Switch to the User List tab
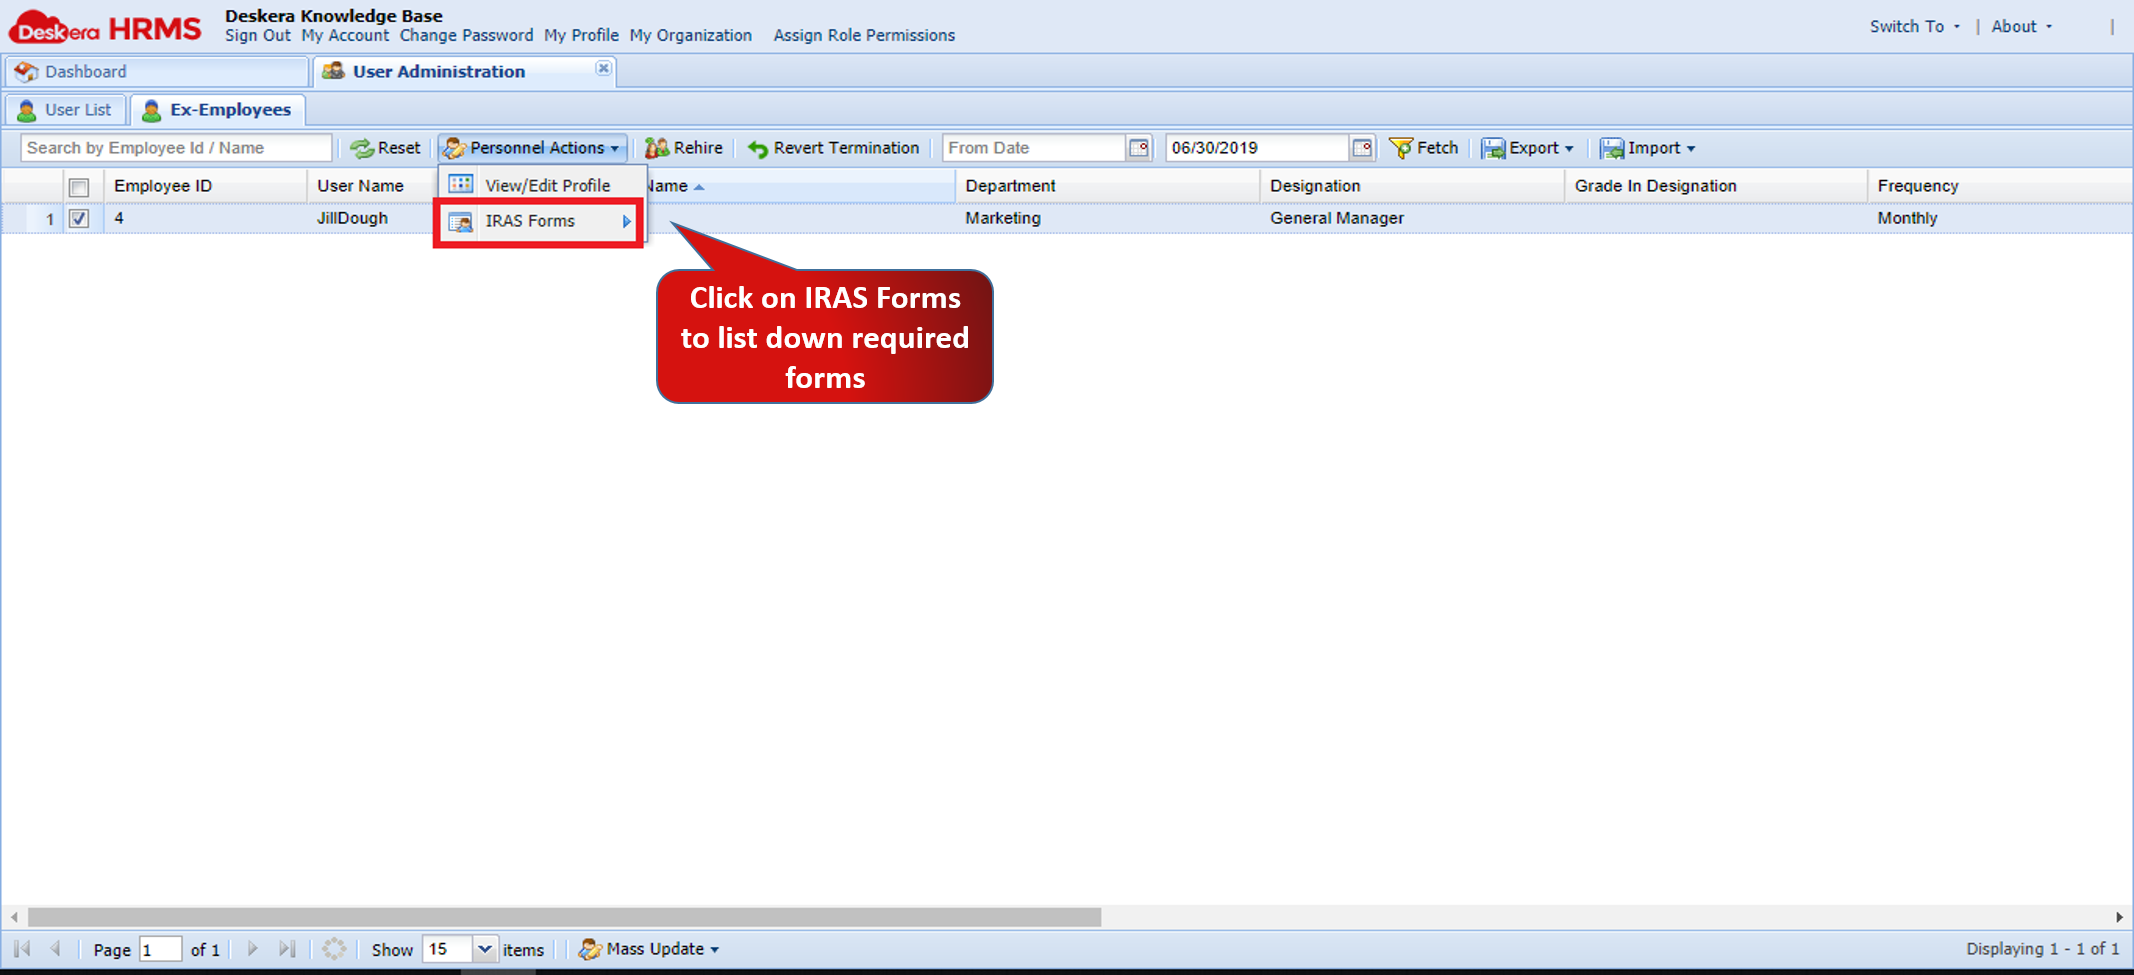The height and width of the screenshot is (975, 2134). tap(66, 110)
